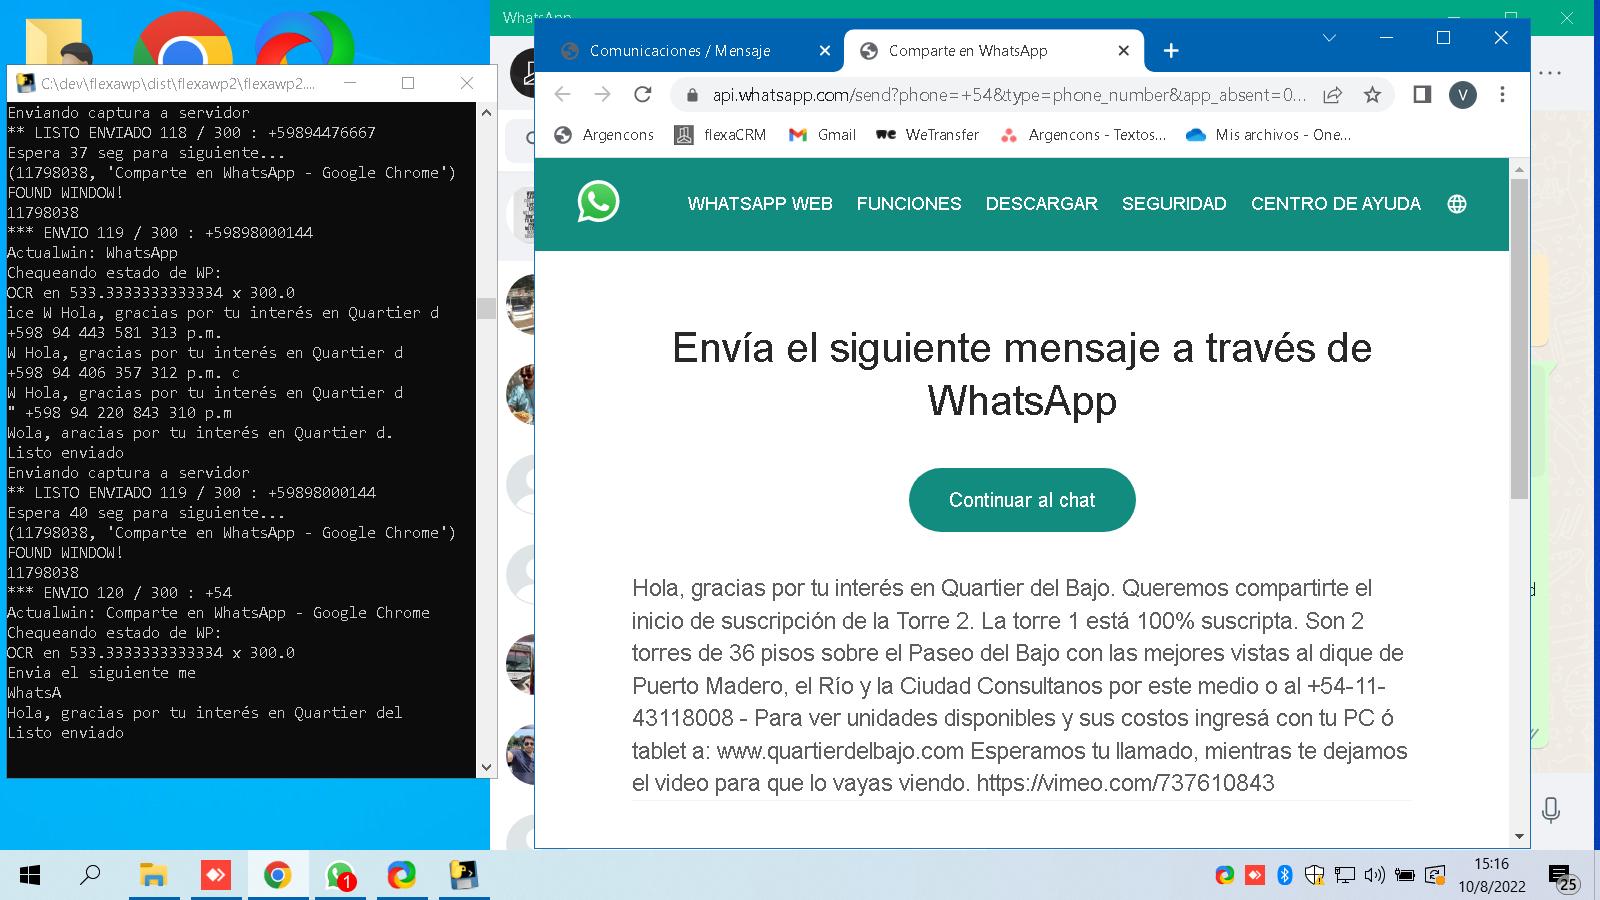Viewport: 1600px width, 900px height.
Task: Open File Explorer from the taskbar
Action: point(153,876)
